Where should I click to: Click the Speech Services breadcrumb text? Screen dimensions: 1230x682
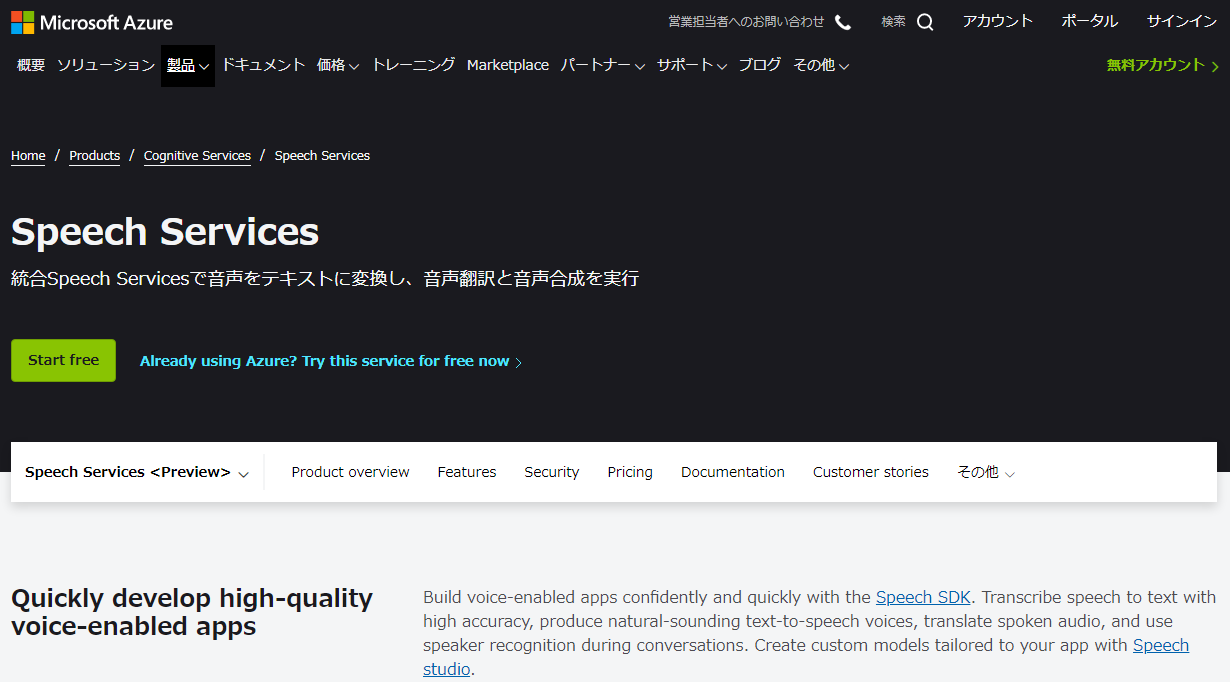[x=322, y=156]
